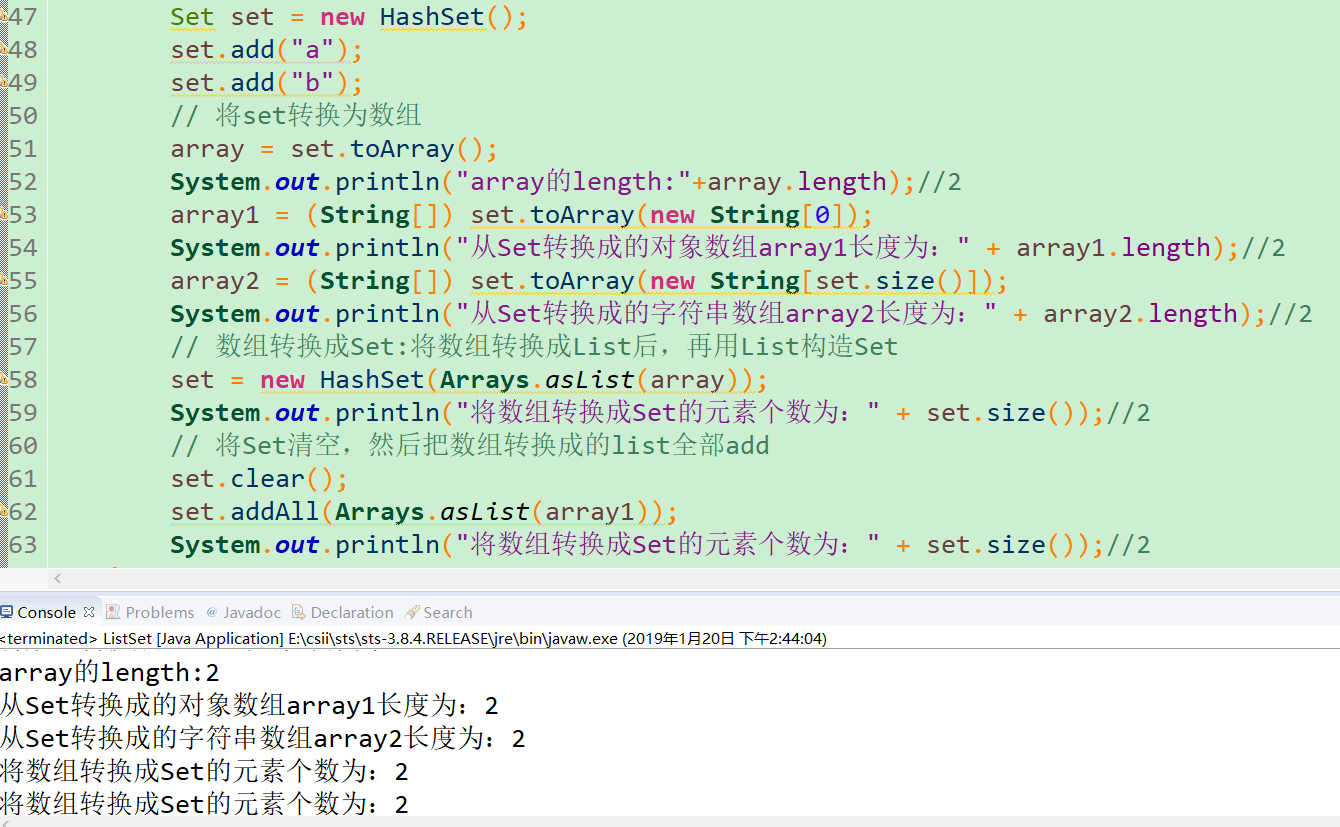Place cursor on set.add("b") line
Screen dimensions: 1340x827
[x=266, y=83]
